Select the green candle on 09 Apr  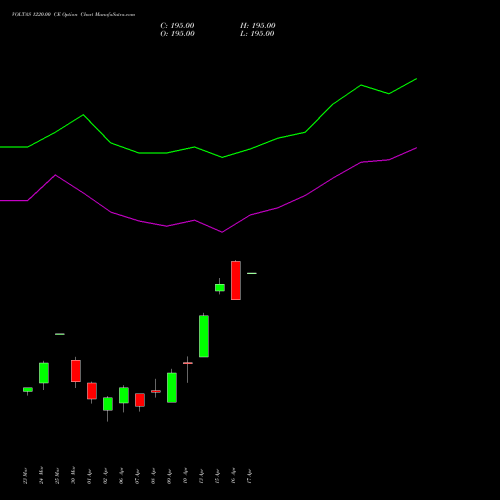coord(172,387)
